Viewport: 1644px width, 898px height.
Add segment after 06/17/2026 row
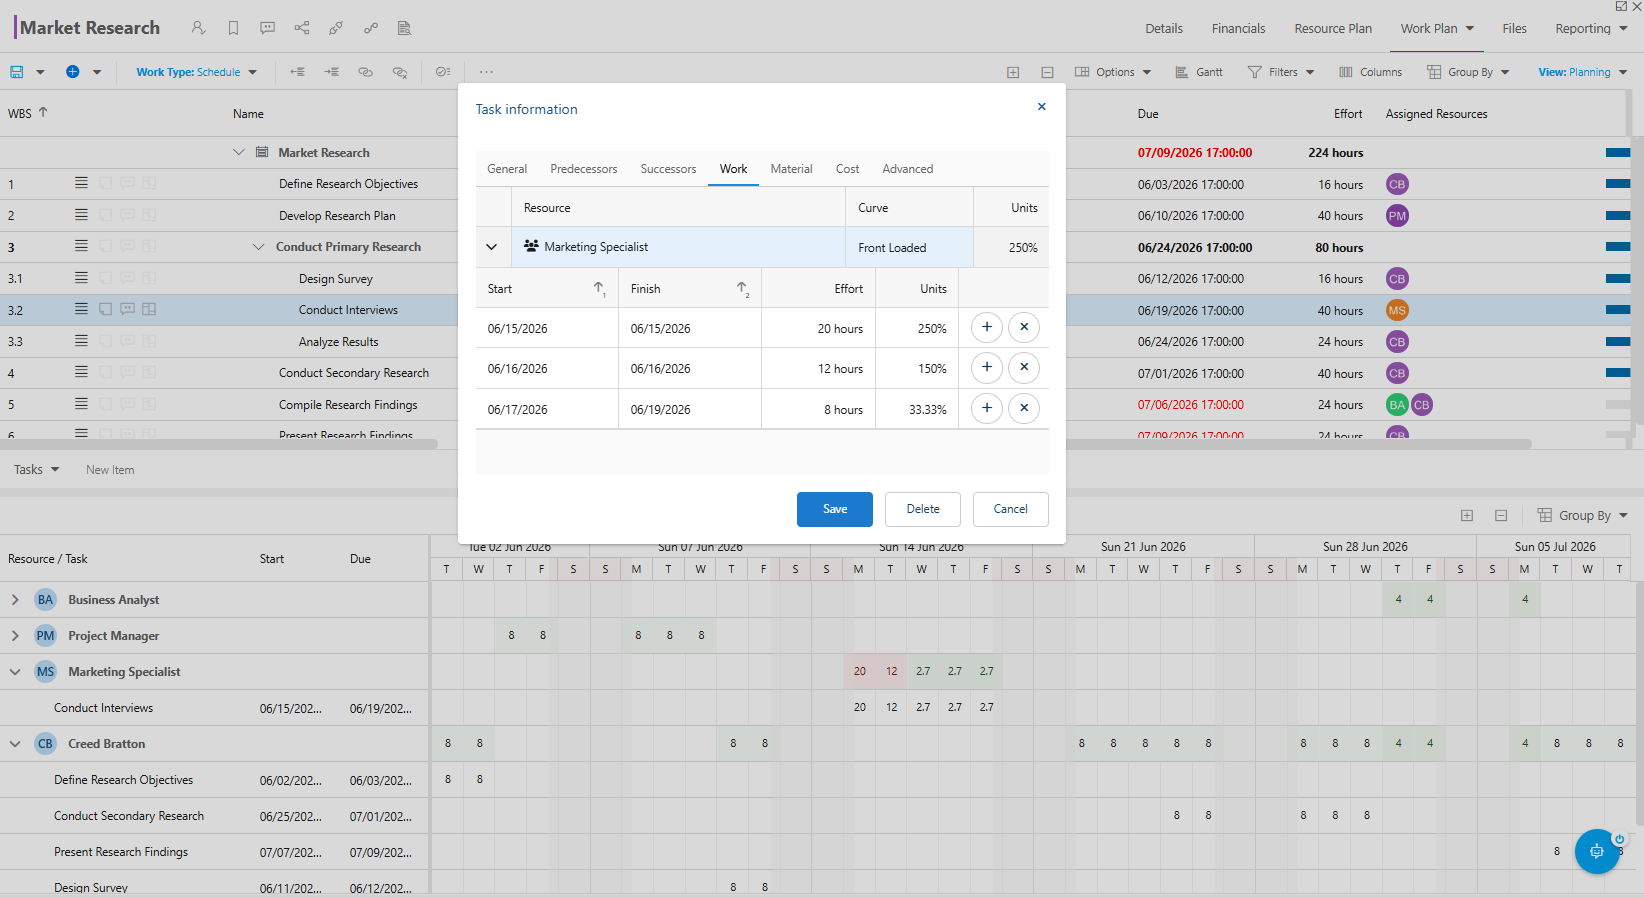click(x=987, y=408)
